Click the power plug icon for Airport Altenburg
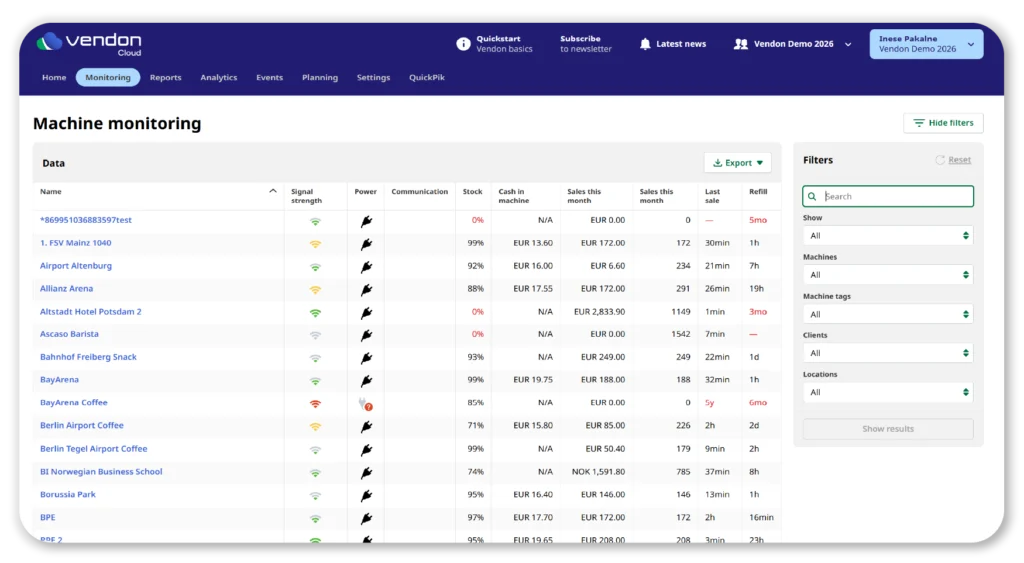Viewport: 1024px width, 563px height. pyautogui.click(x=366, y=267)
